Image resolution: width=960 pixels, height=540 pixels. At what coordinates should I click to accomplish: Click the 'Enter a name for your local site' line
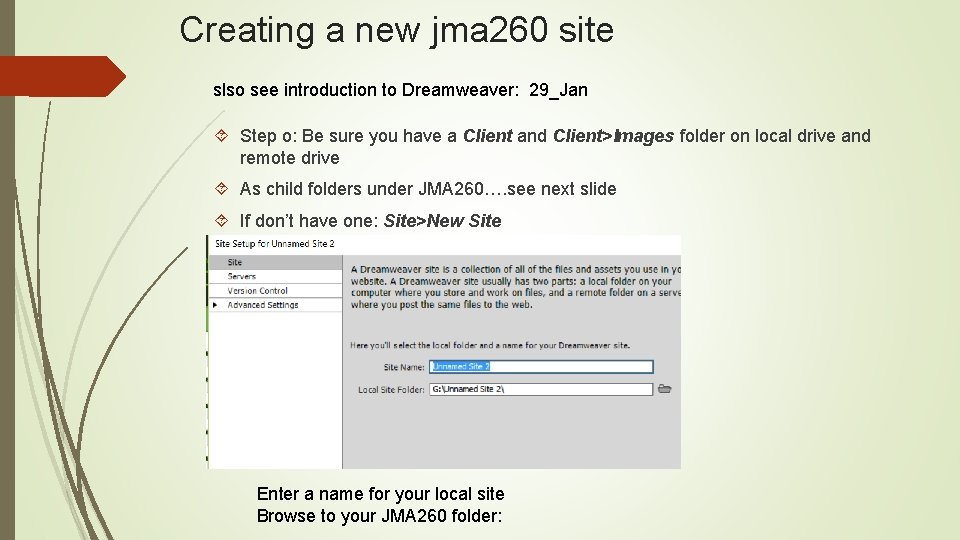click(x=381, y=494)
